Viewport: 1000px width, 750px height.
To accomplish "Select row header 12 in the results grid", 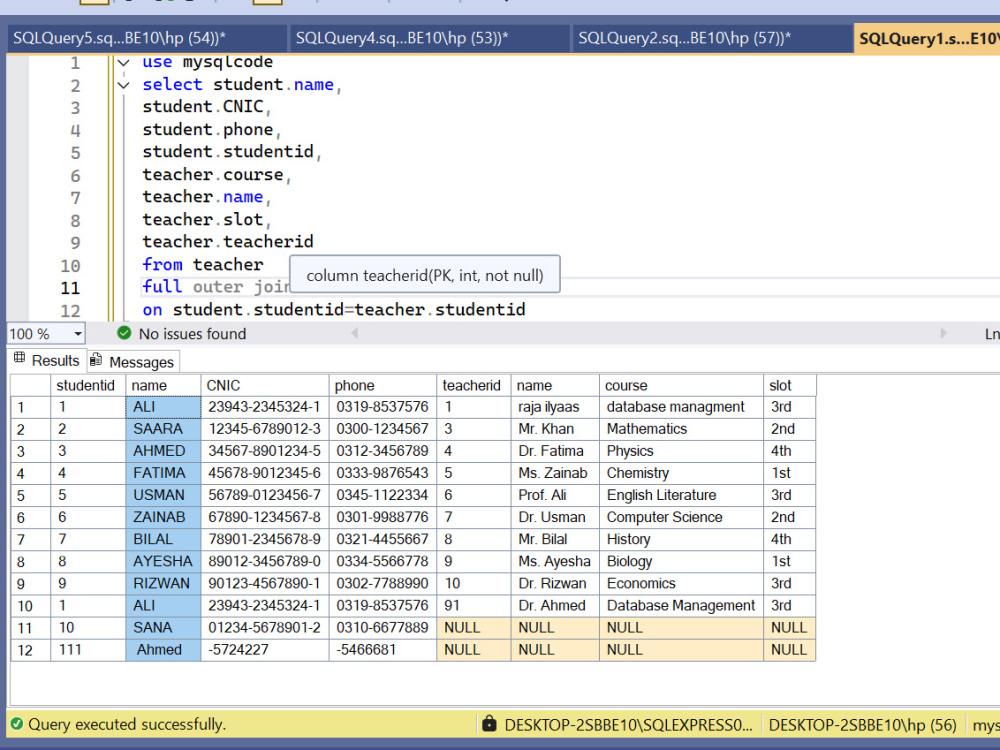I will click(31, 650).
